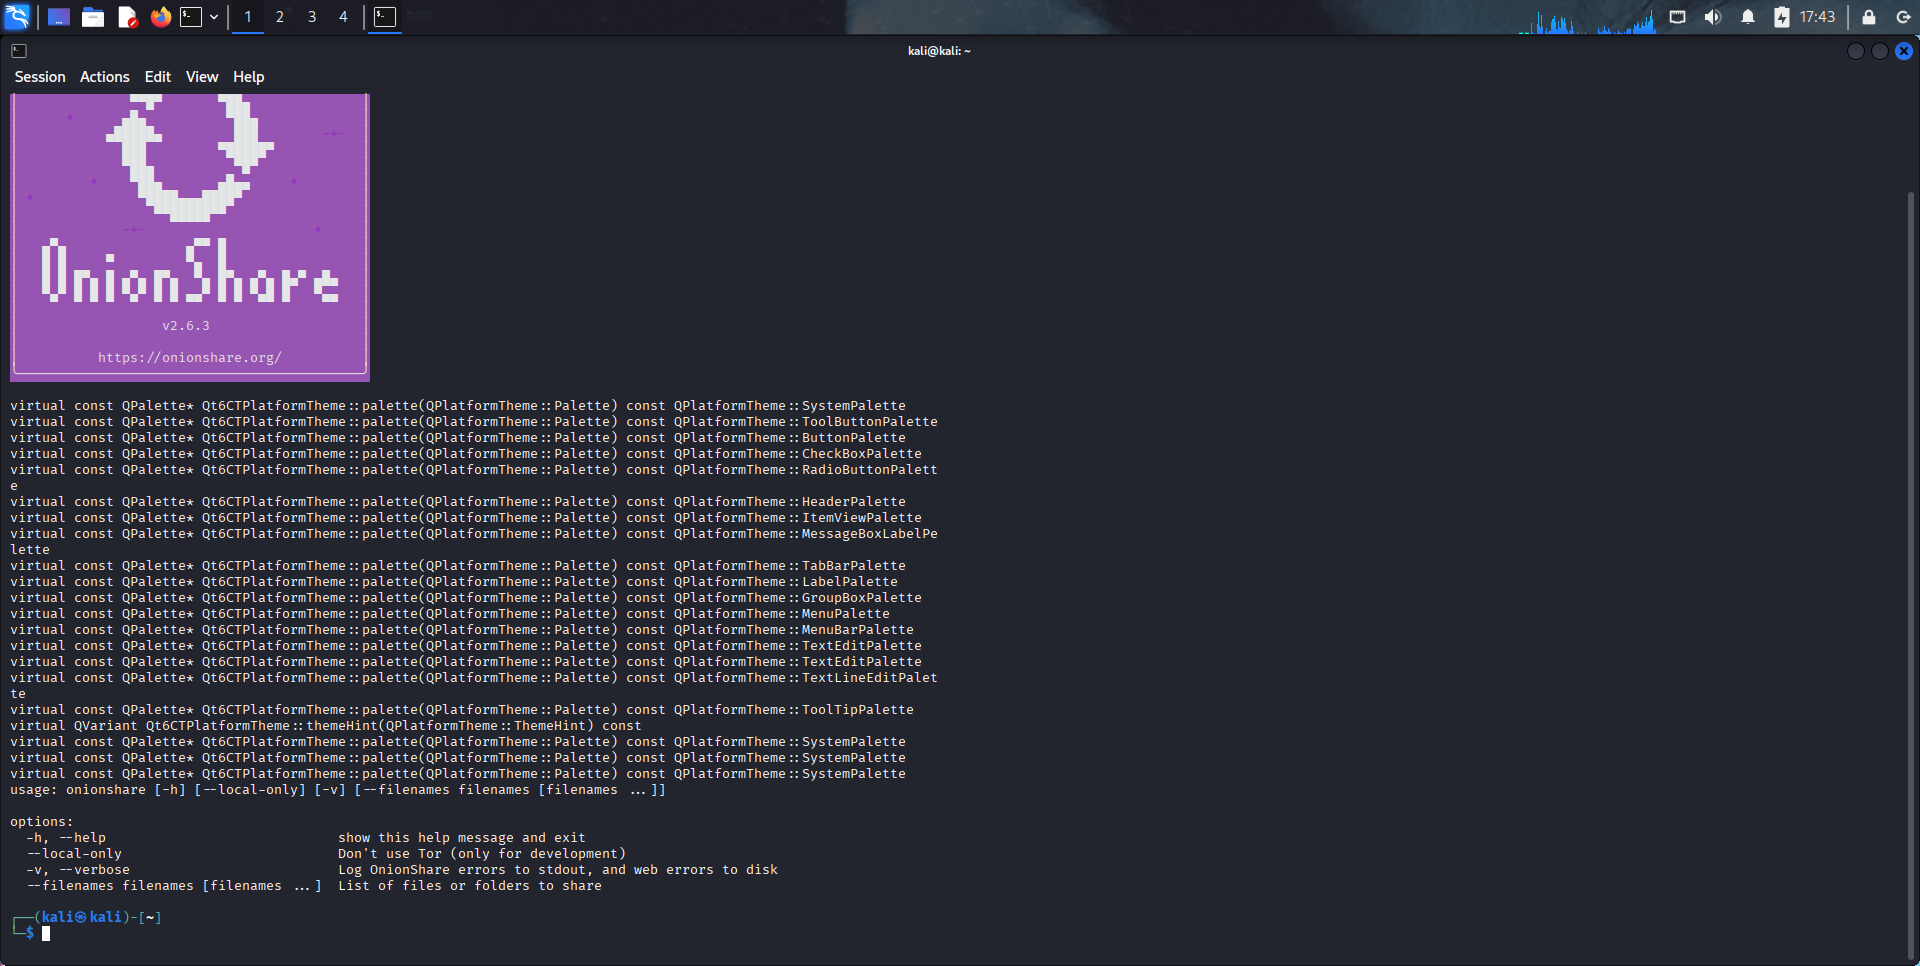This screenshot has height=966, width=1920.
Task: Minimize the kali@kali terminal window
Action: click(1856, 51)
